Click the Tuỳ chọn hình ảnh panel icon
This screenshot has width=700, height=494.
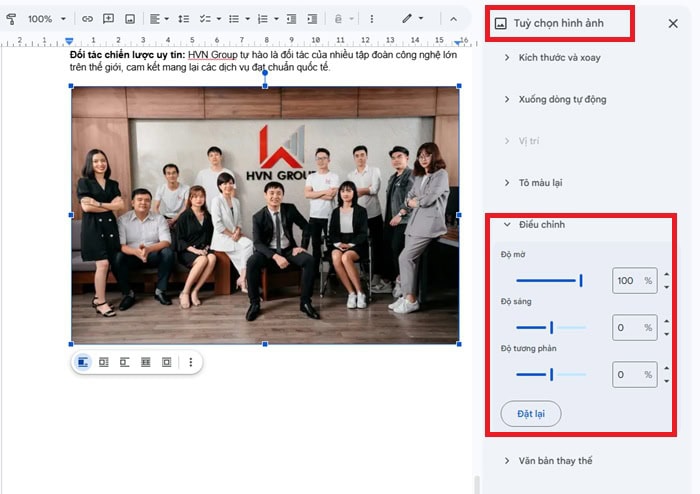click(x=500, y=24)
